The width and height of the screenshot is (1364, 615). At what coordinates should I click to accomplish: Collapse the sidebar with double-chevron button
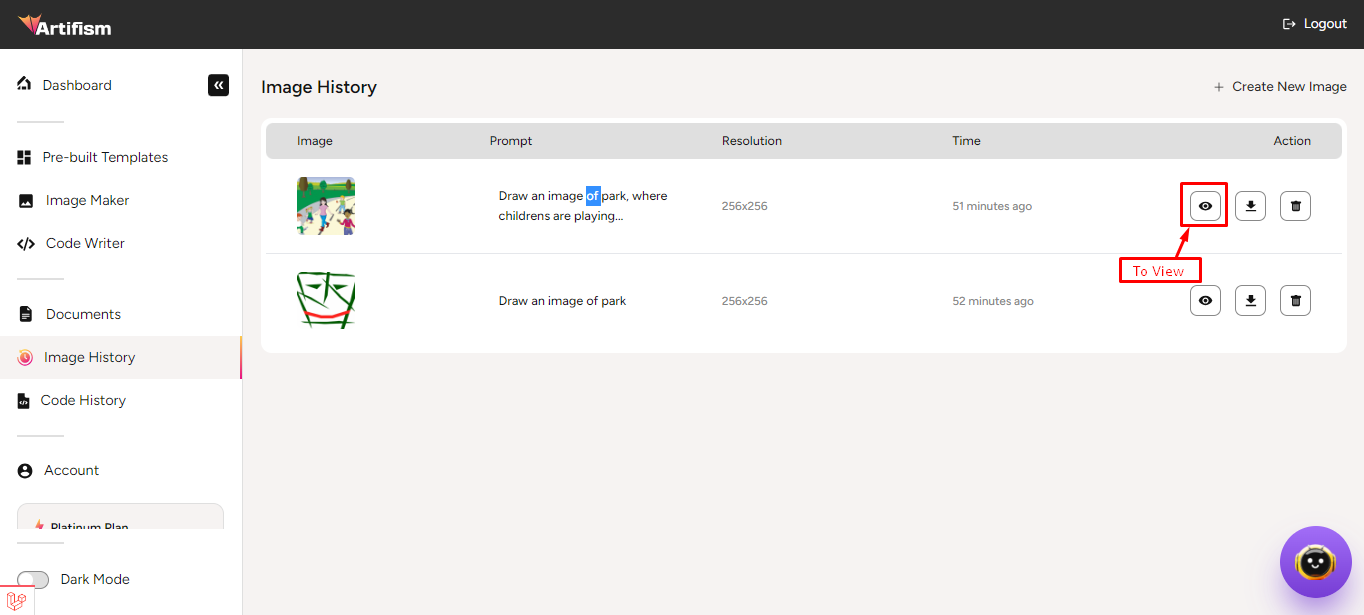218,85
